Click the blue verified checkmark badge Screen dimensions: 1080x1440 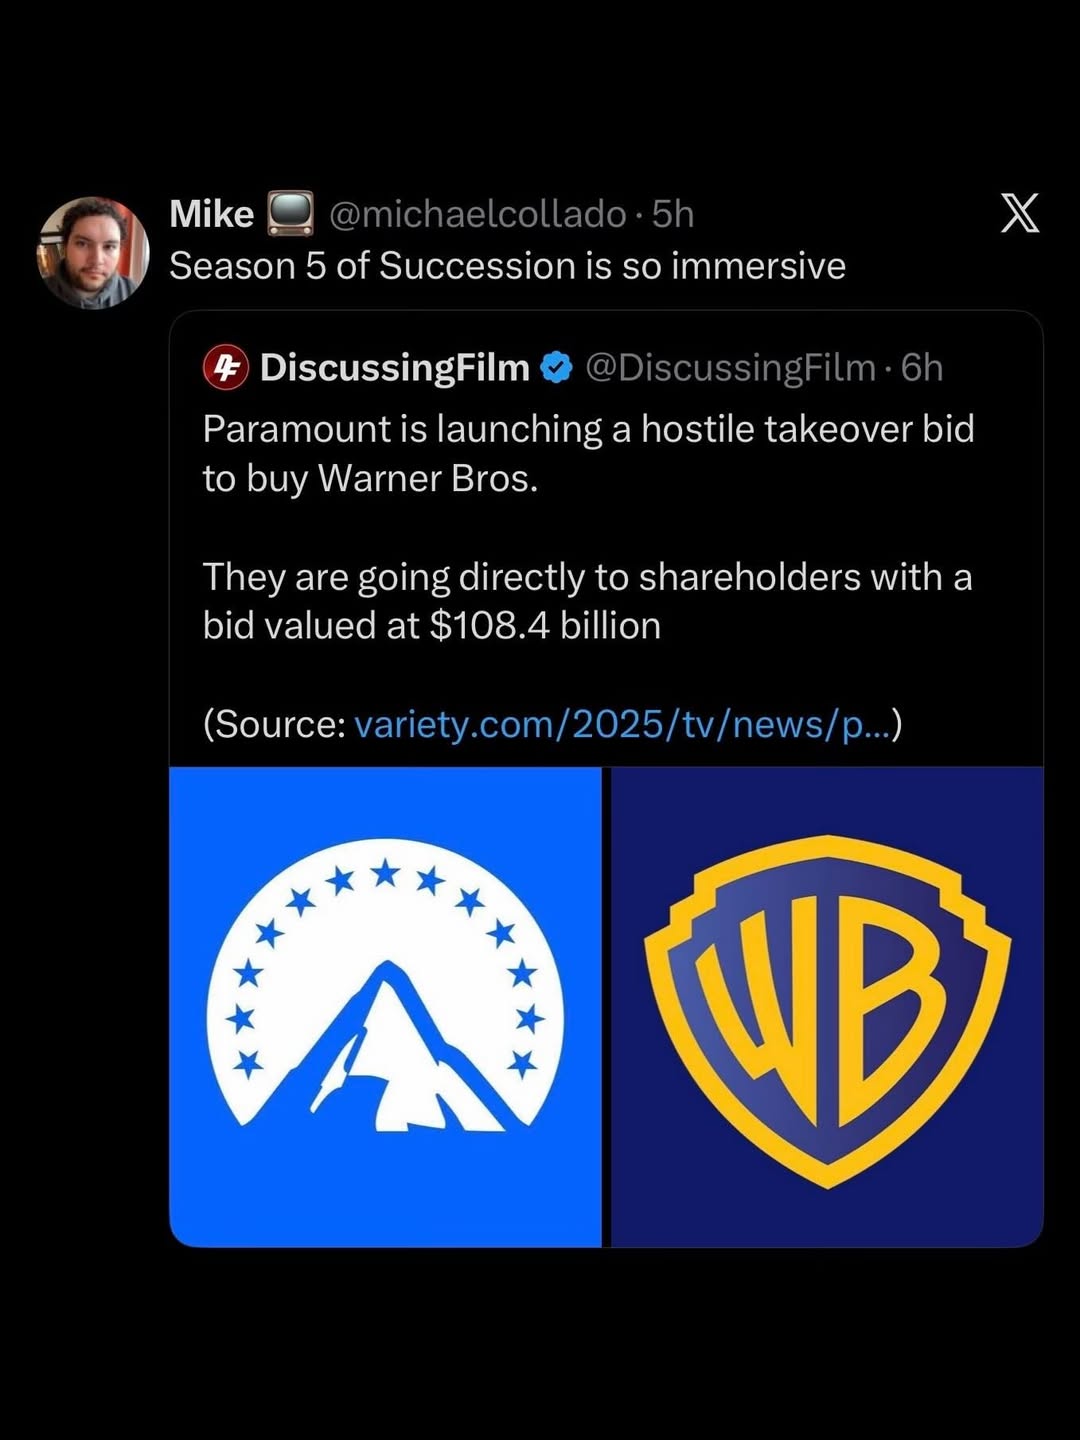coord(556,368)
